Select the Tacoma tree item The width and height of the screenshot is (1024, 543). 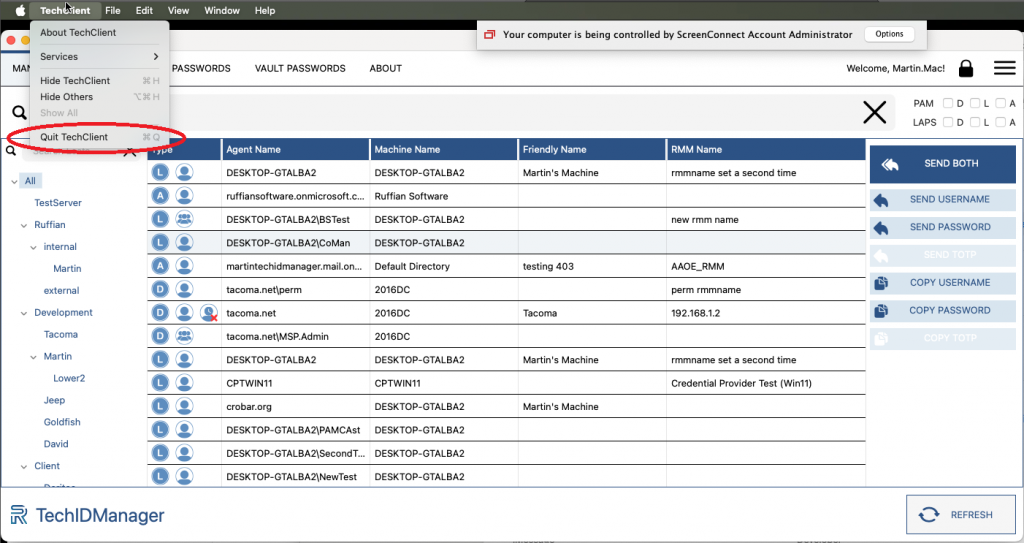[60, 335]
